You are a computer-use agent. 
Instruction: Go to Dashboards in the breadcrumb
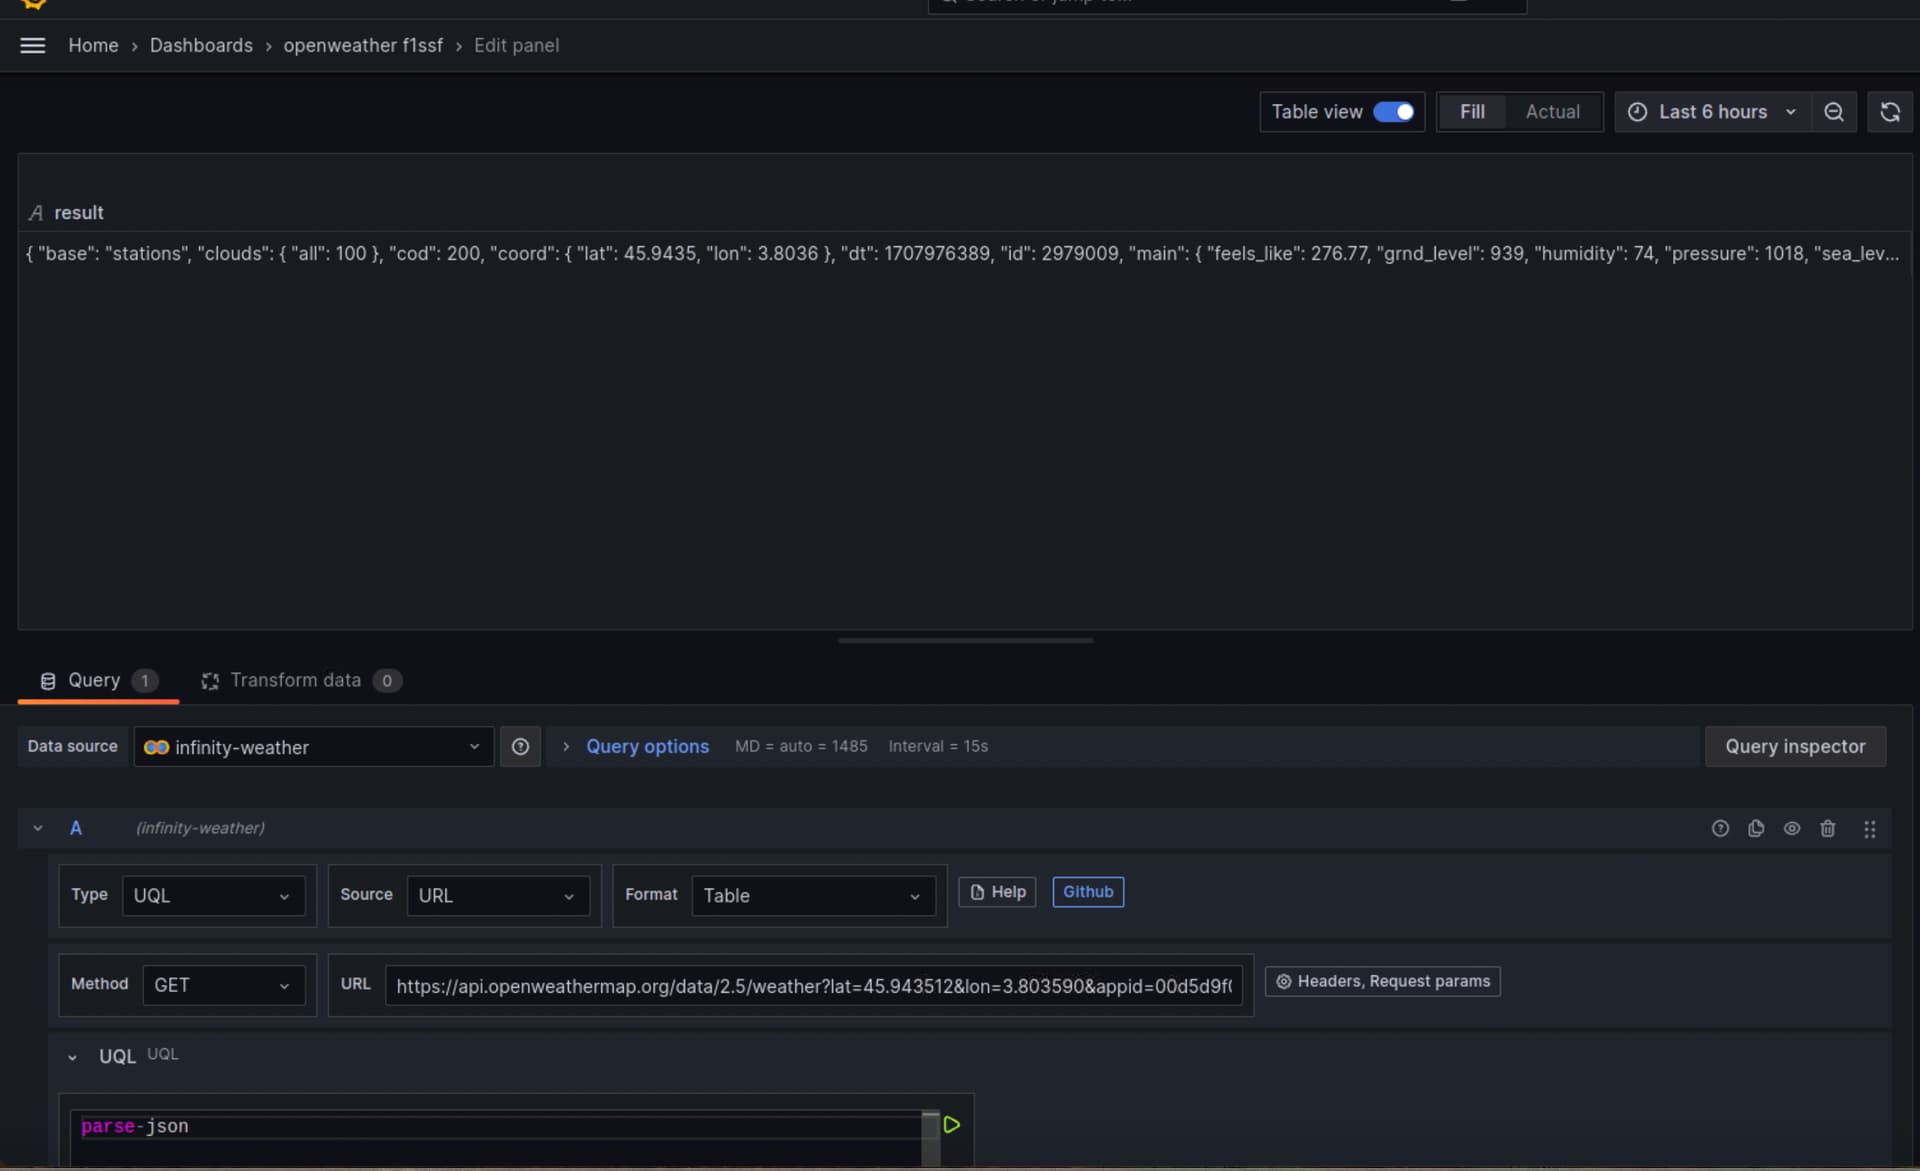[201, 46]
